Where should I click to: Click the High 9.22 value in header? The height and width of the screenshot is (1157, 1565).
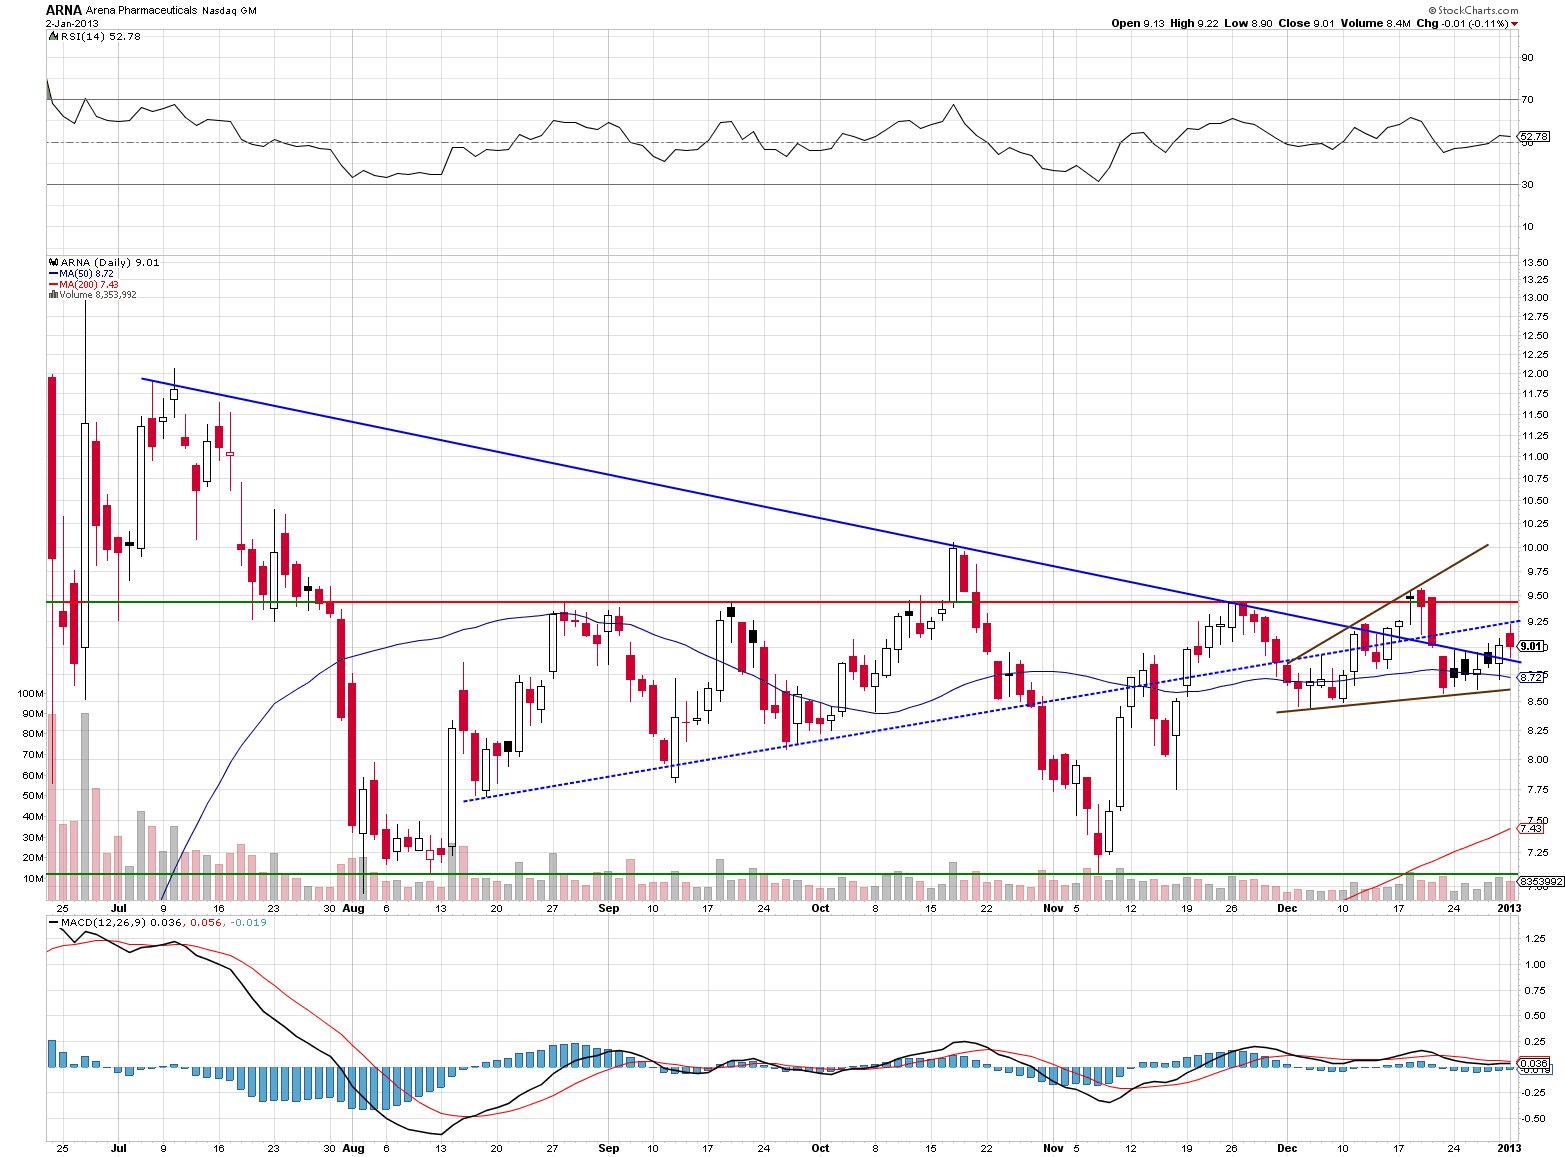pos(1192,23)
